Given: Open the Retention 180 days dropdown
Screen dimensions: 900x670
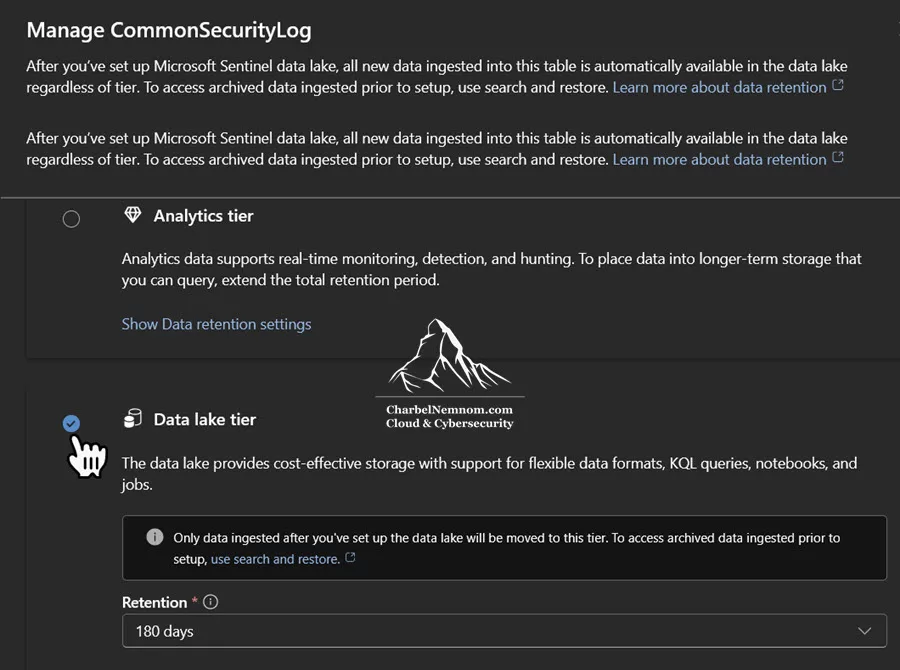Looking at the screenshot, I should point(505,631).
